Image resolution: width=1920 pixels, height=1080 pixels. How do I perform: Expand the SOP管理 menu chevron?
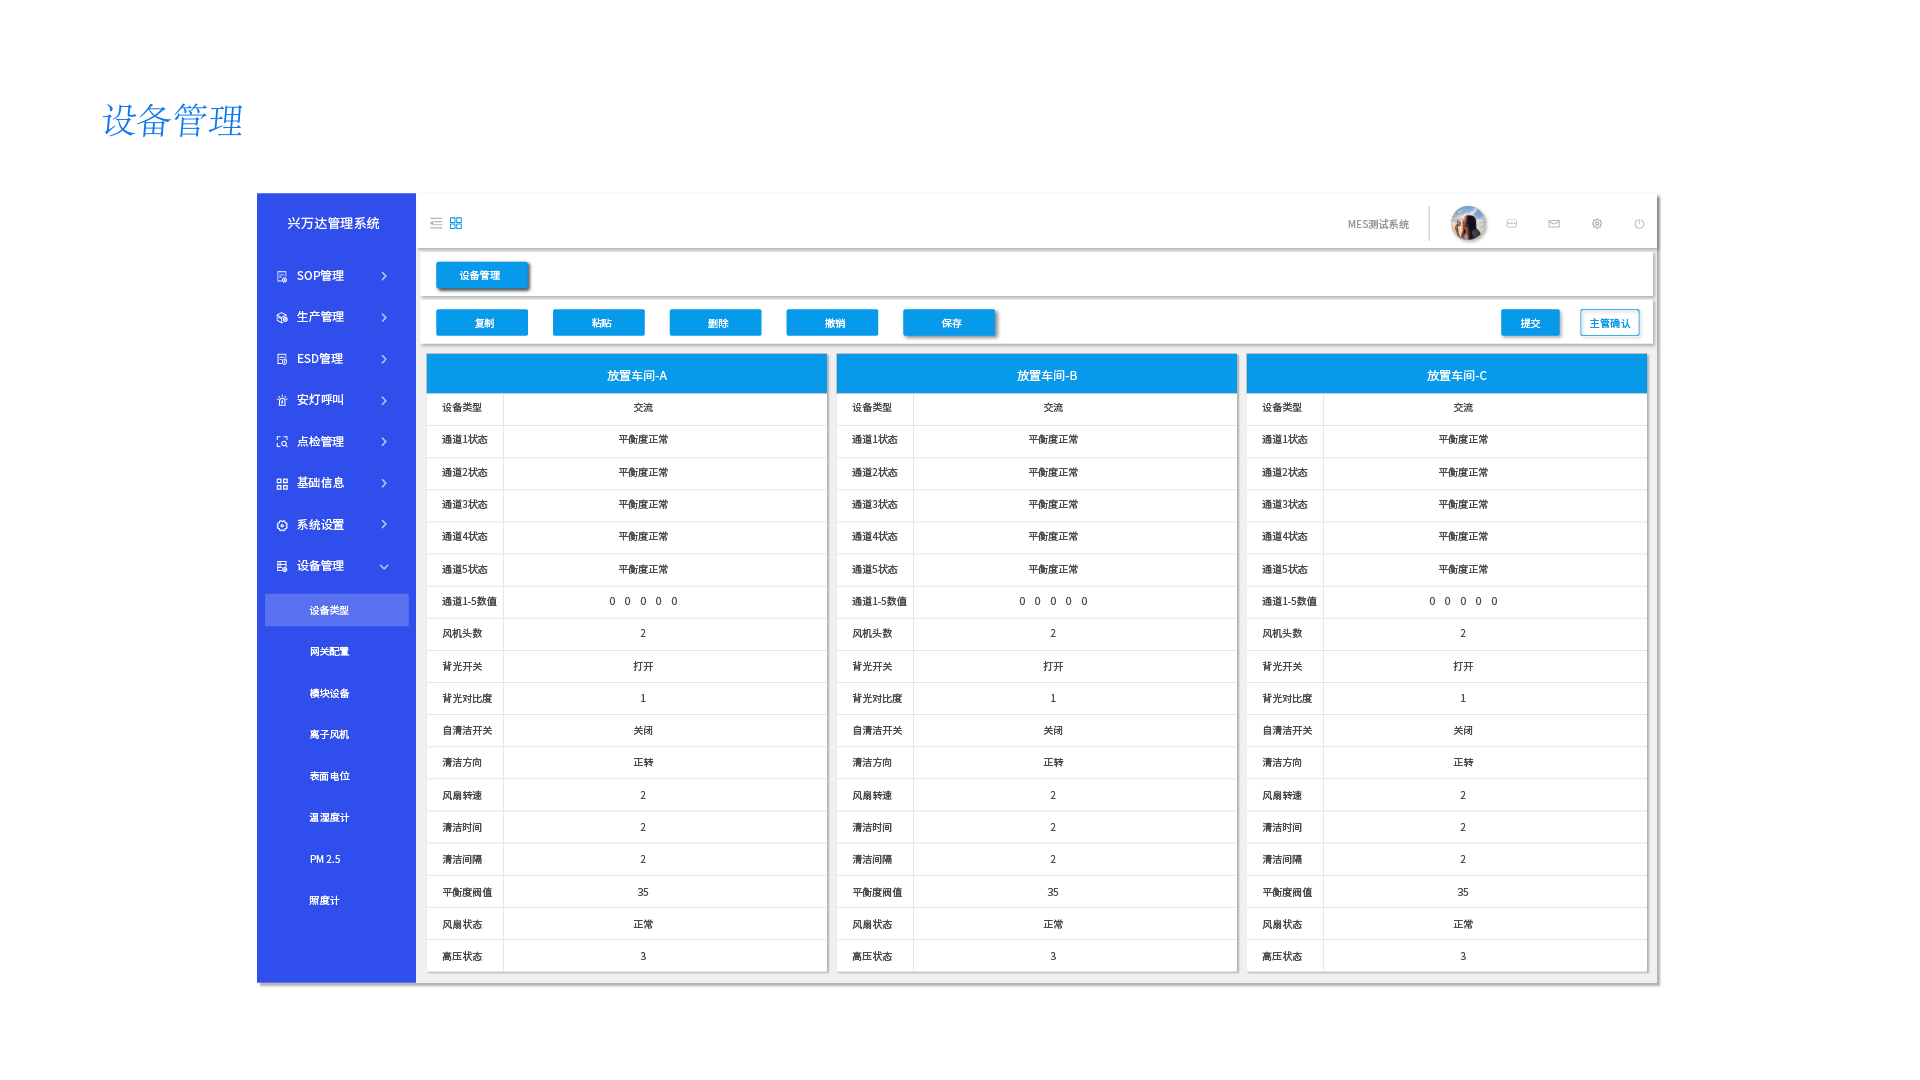[x=384, y=276]
